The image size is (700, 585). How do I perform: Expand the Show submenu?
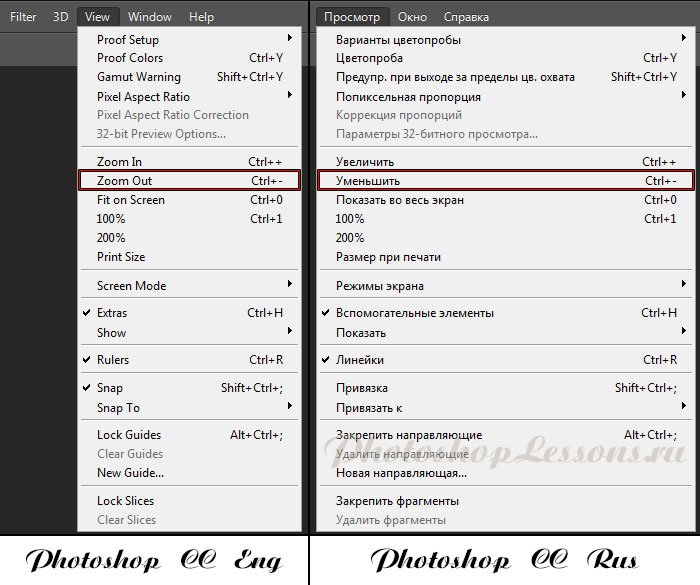point(189,333)
